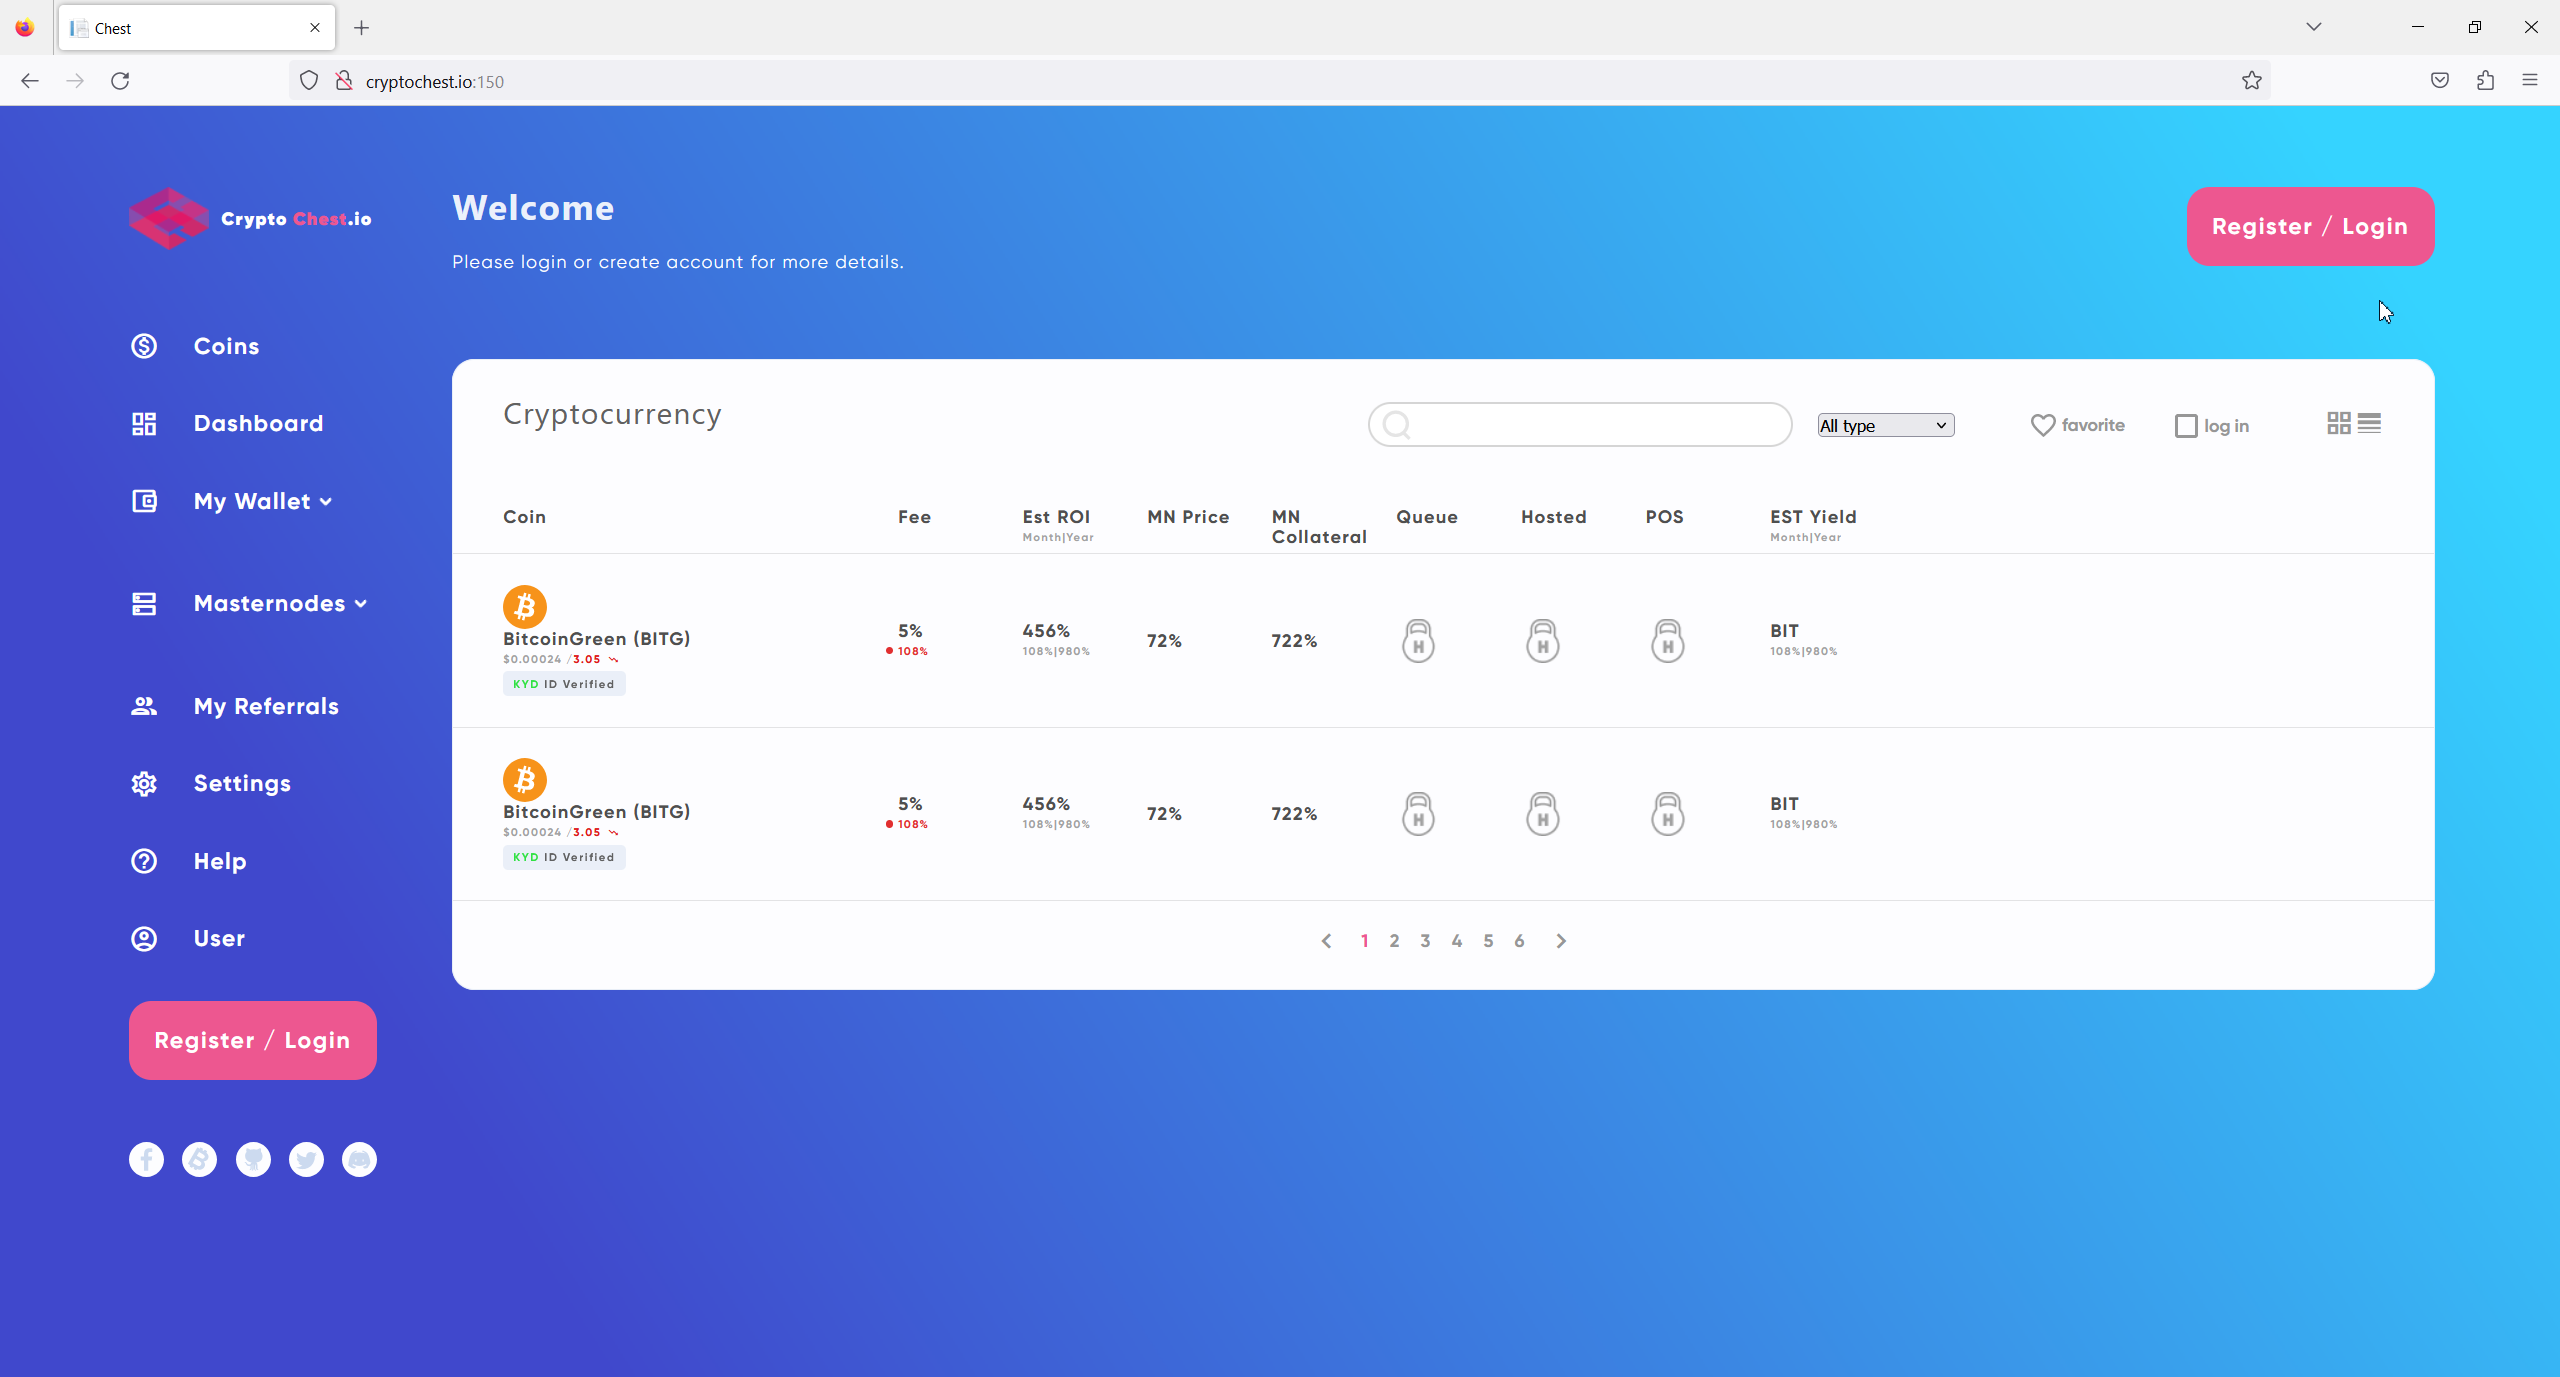Click the Bitcoin logo in first row

524,606
